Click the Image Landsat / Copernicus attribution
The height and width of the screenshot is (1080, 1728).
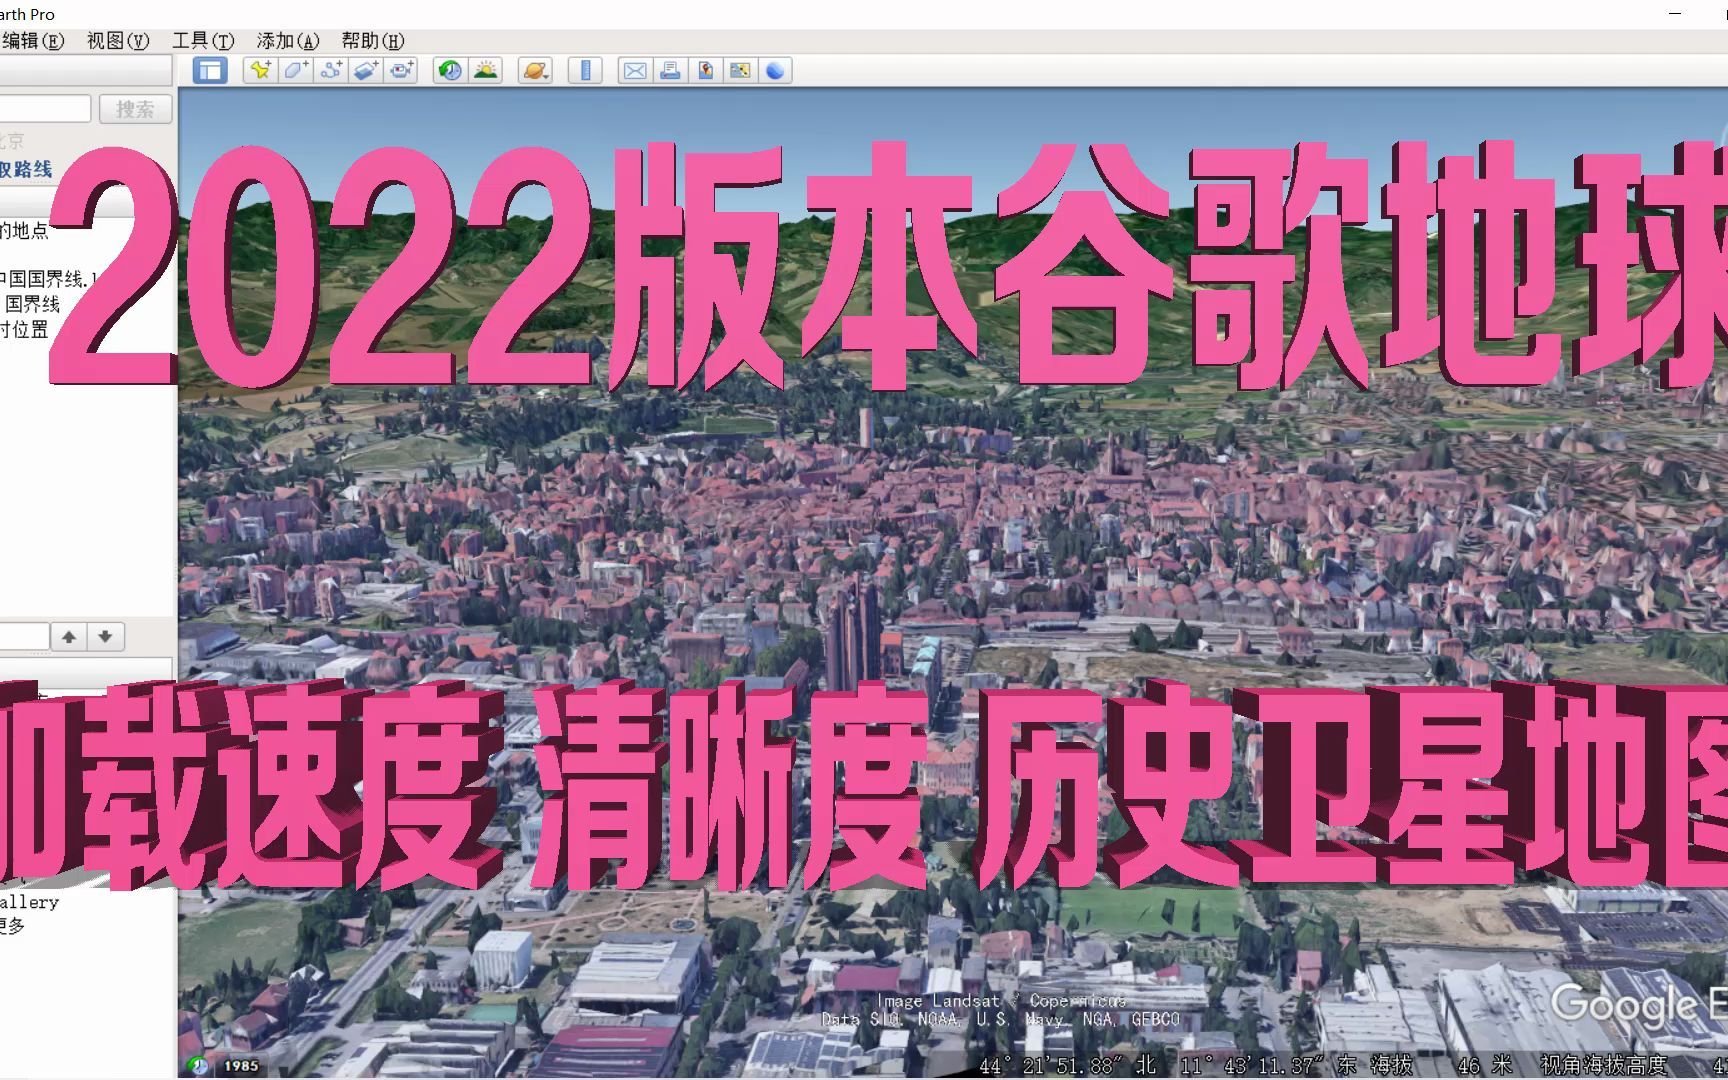click(1001, 1001)
